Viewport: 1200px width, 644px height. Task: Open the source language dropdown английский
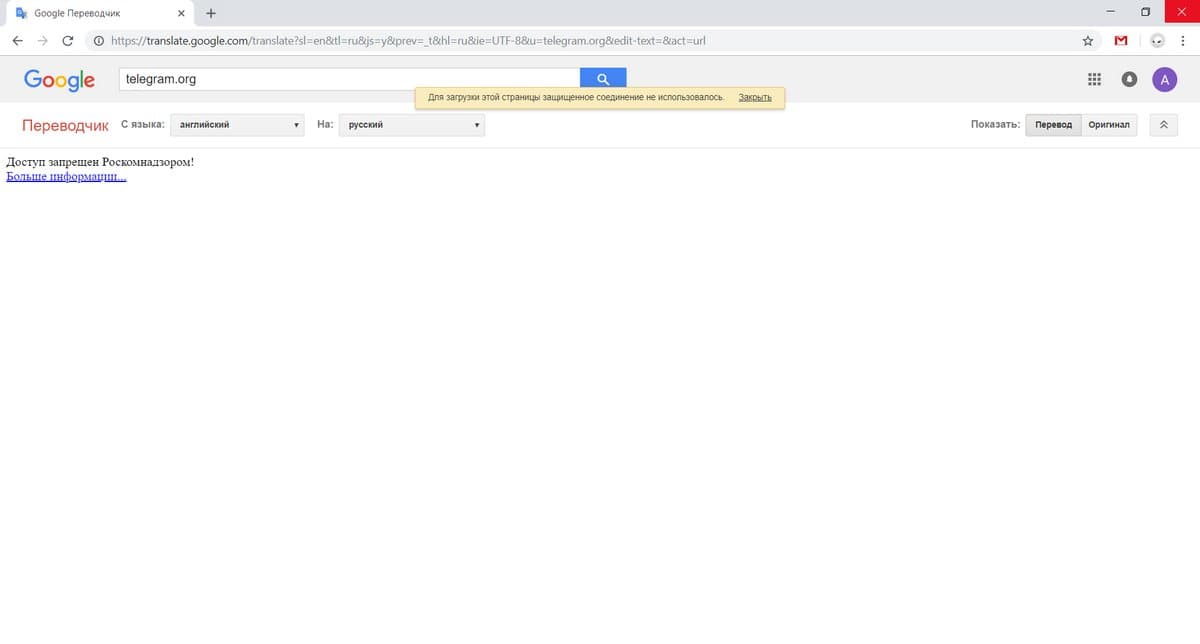tap(237, 125)
